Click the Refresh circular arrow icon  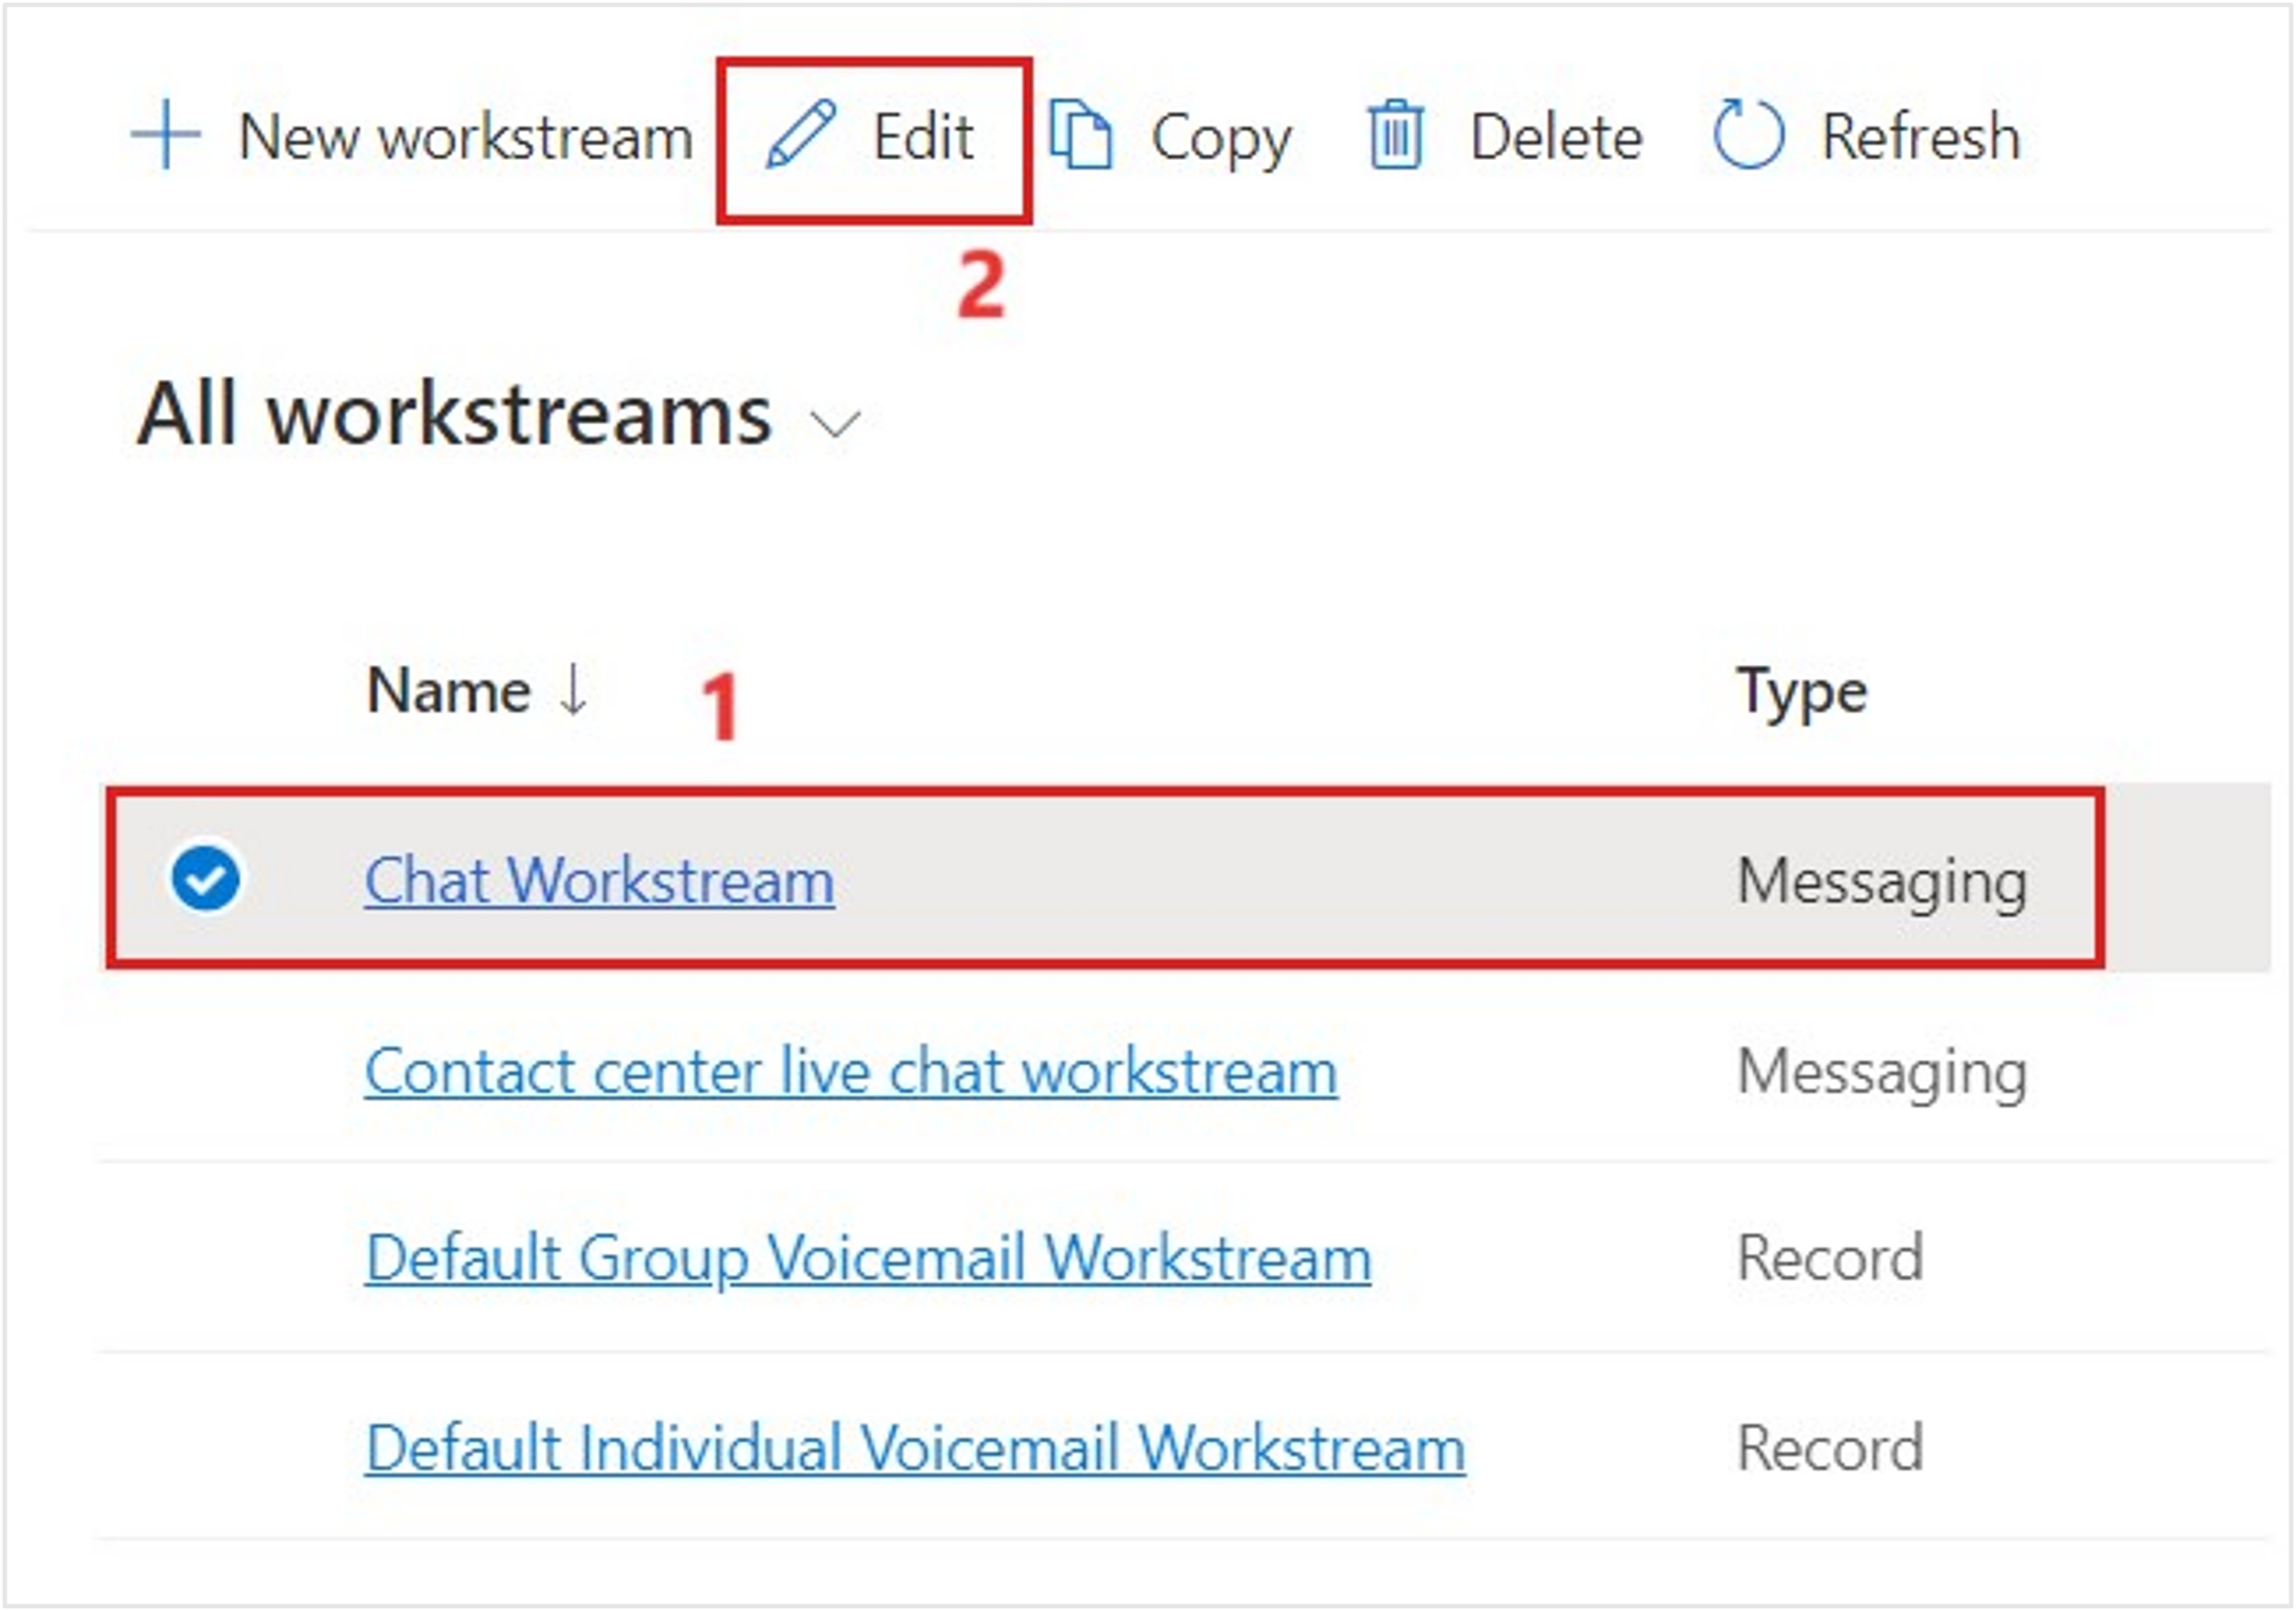point(1748,134)
